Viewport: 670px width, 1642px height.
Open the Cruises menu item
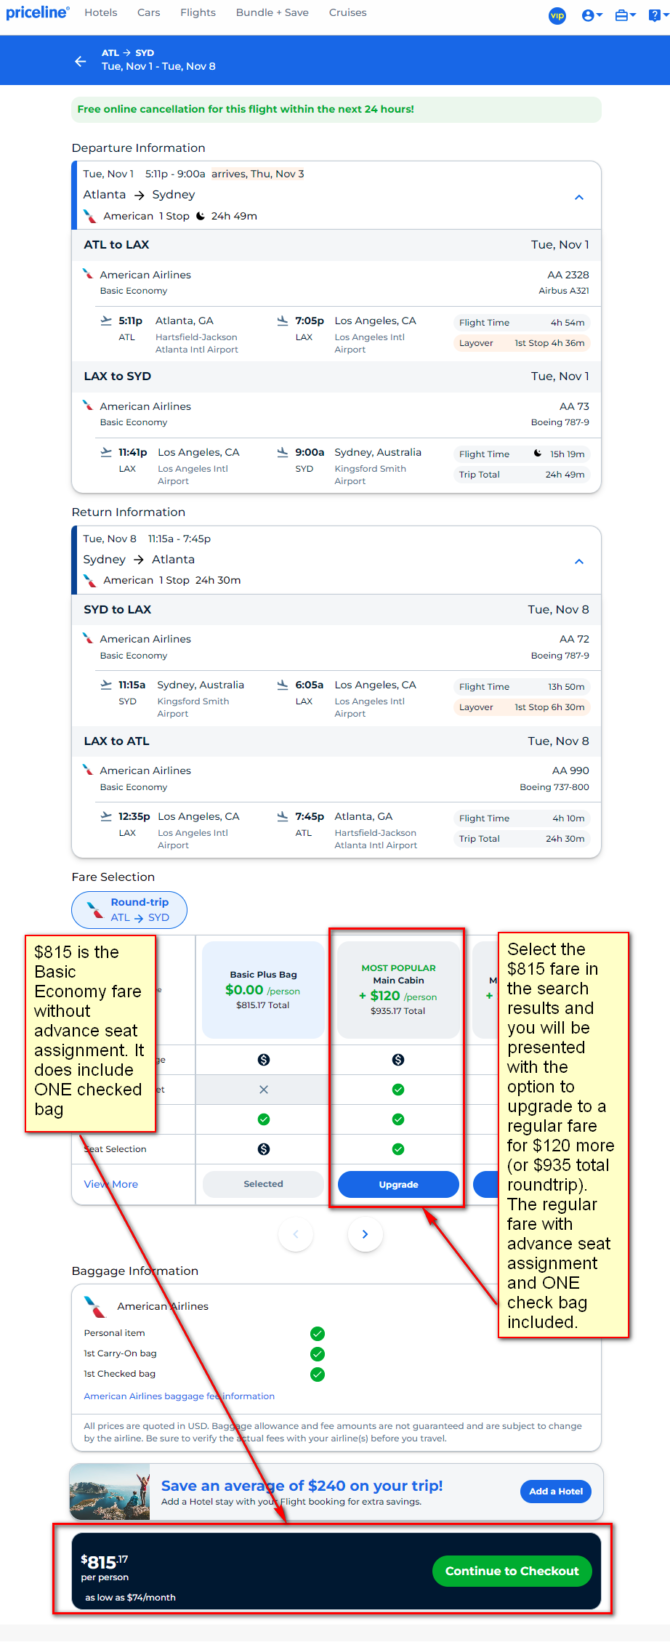(348, 13)
